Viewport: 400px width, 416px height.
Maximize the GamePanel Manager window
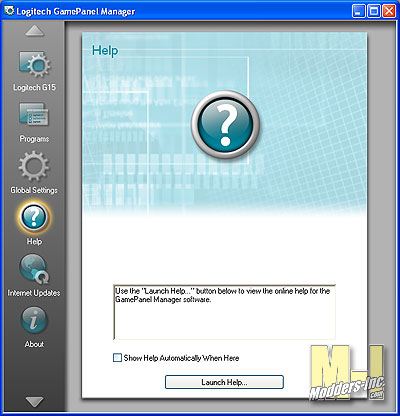(374, 11)
